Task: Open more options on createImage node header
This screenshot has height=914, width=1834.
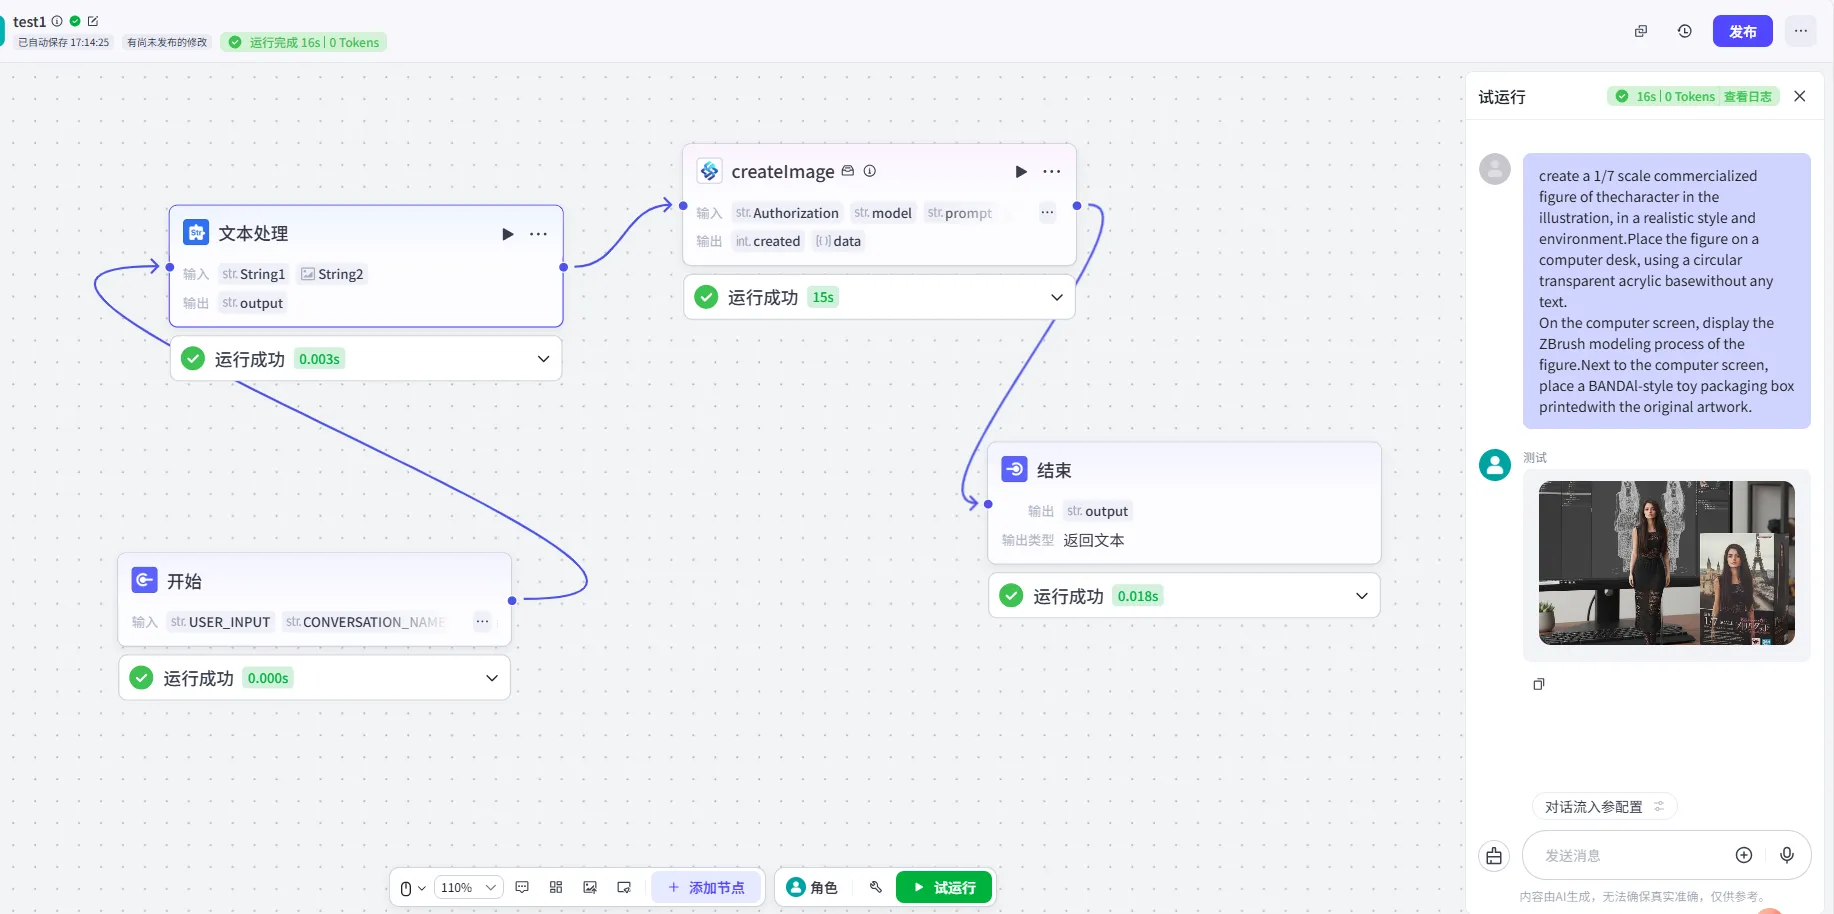Action: coord(1052,172)
